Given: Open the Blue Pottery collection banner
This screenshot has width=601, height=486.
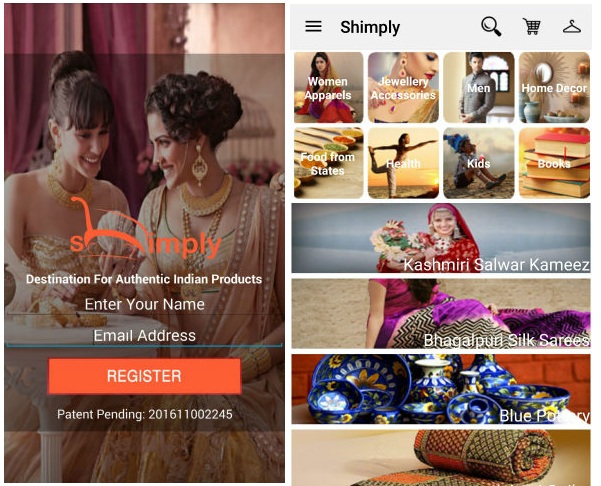Looking at the screenshot, I should click(x=441, y=389).
